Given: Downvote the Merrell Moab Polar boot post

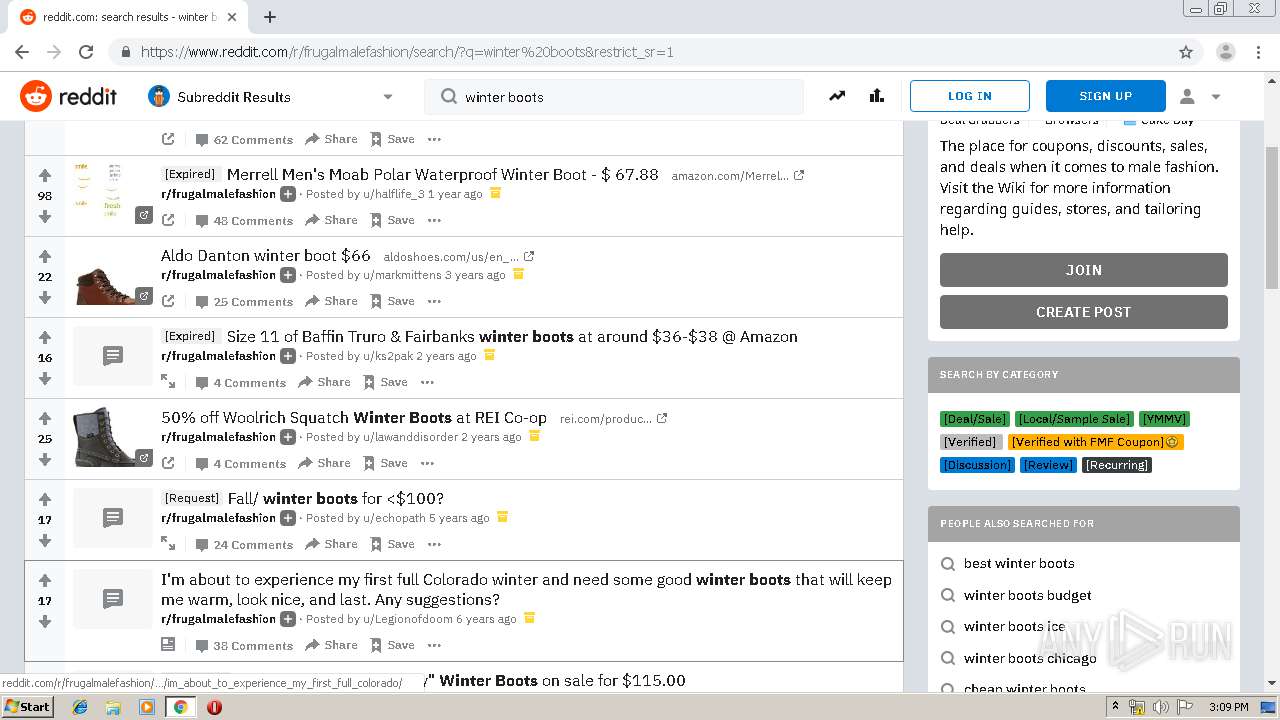Looking at the screenshot, I should click(45, 217).
